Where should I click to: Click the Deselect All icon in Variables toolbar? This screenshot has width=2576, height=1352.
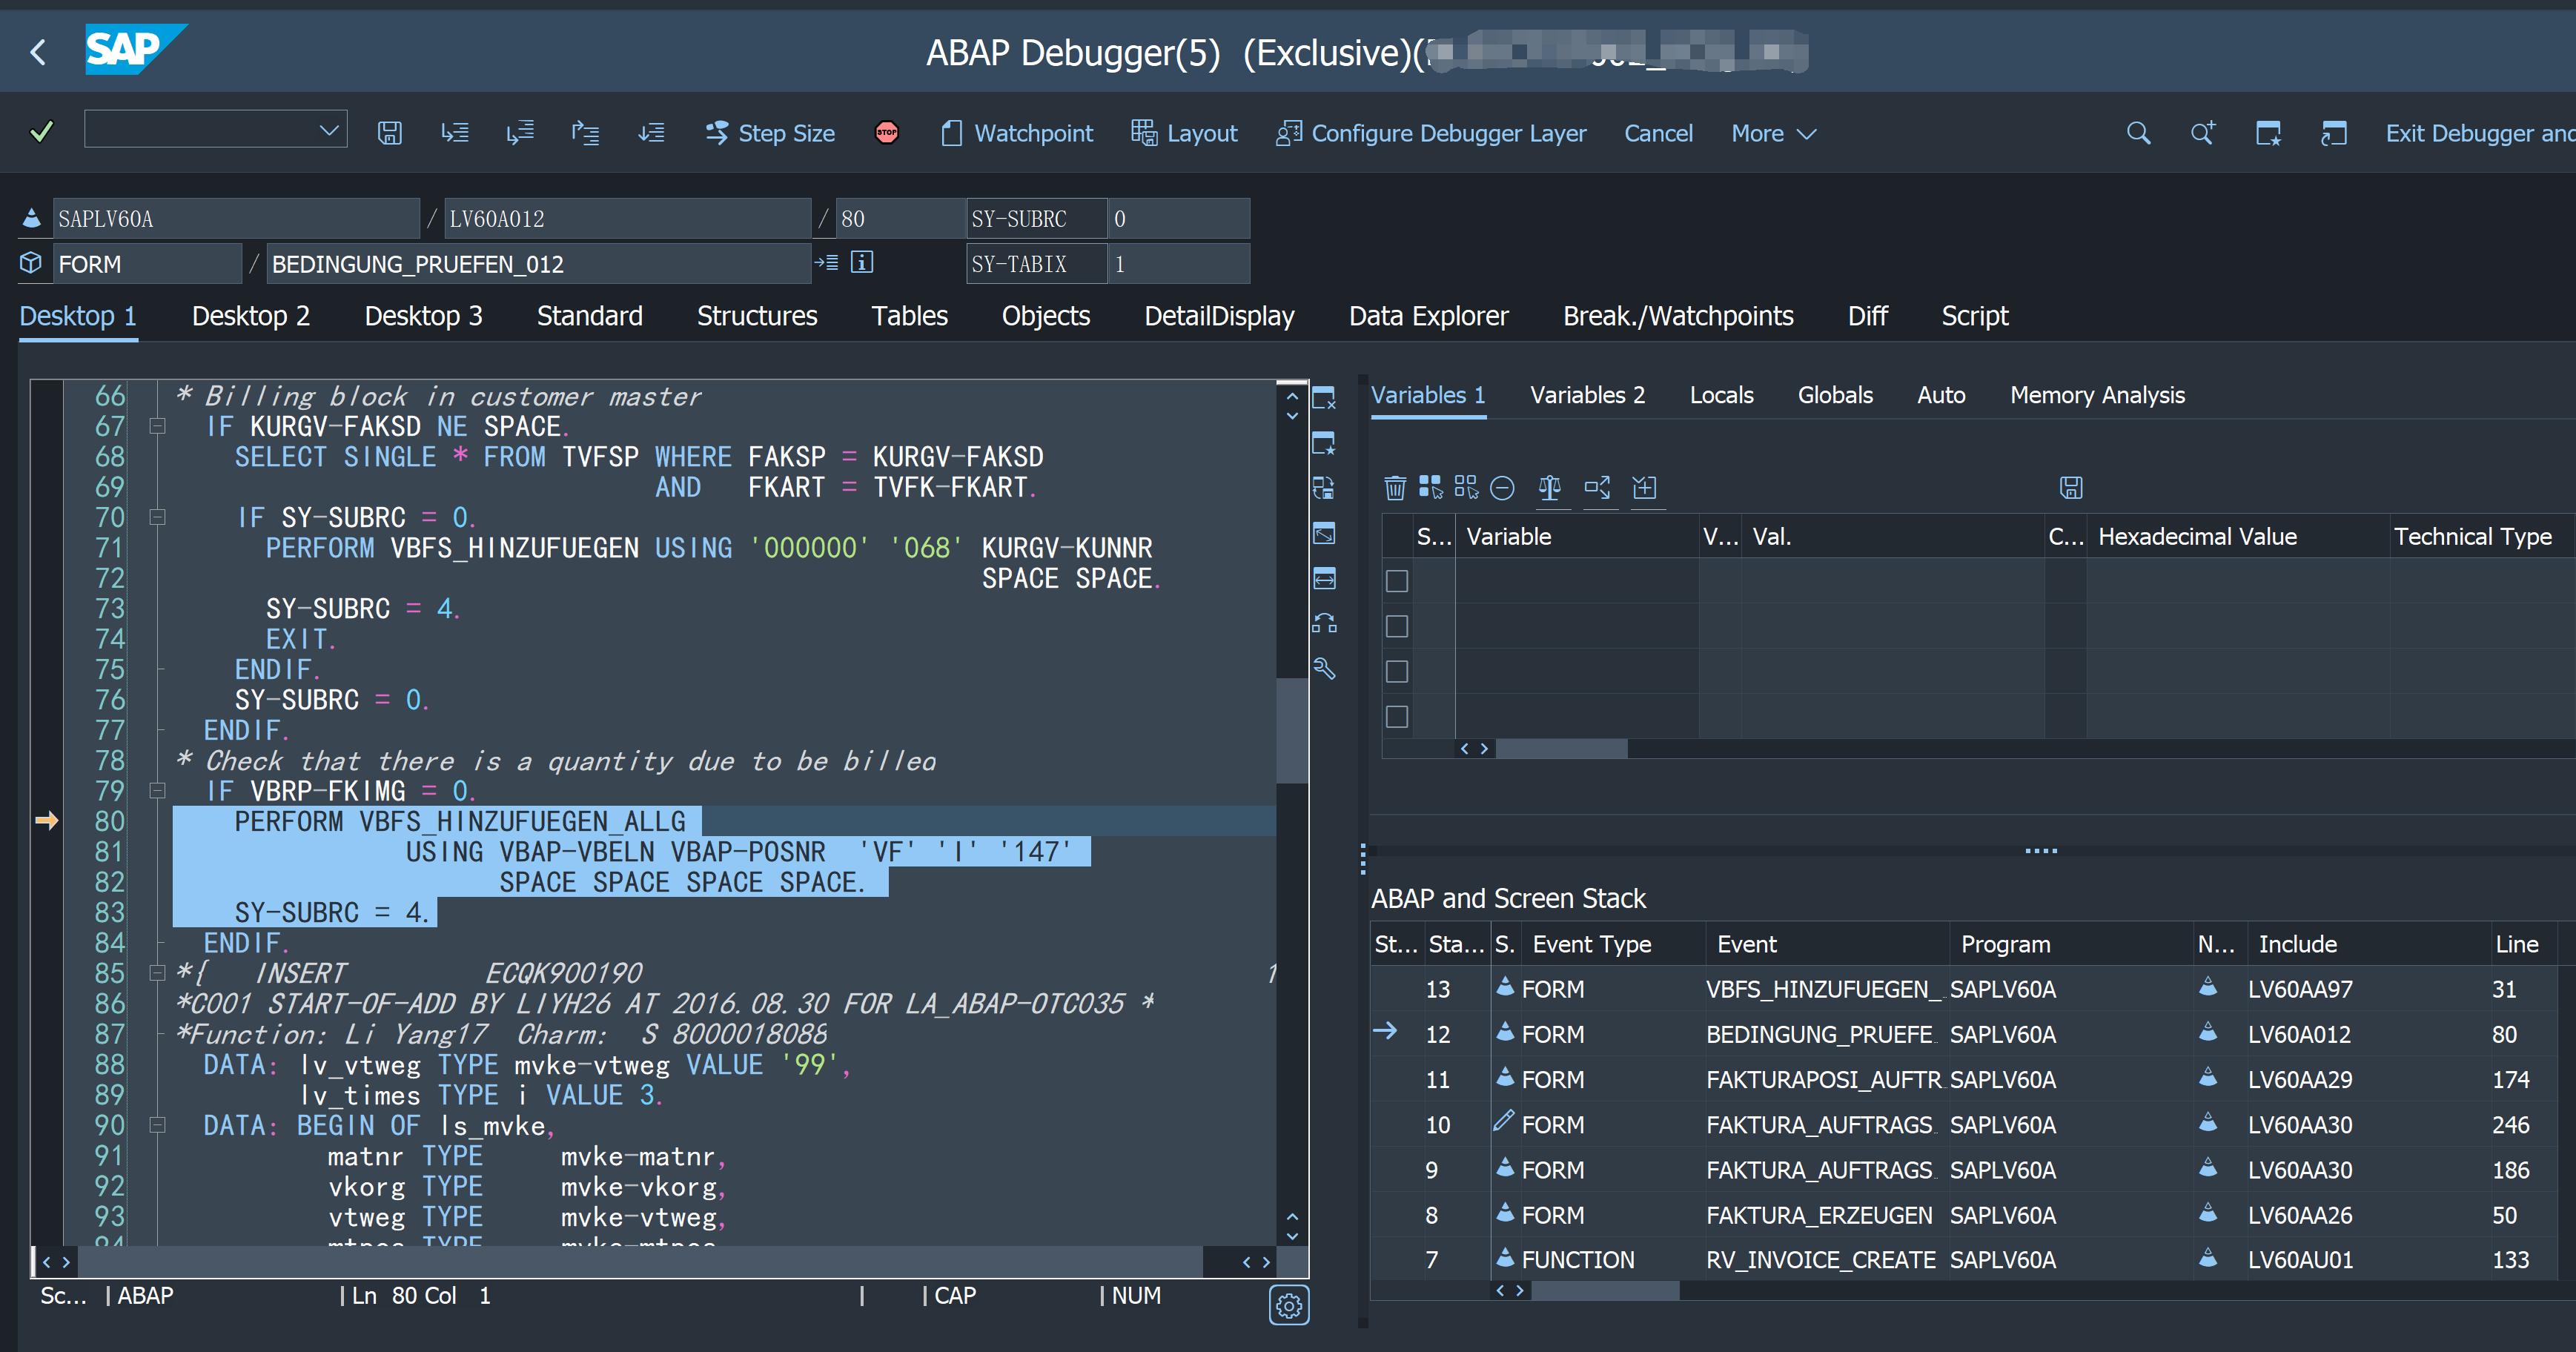click(x=1466, y=487)
